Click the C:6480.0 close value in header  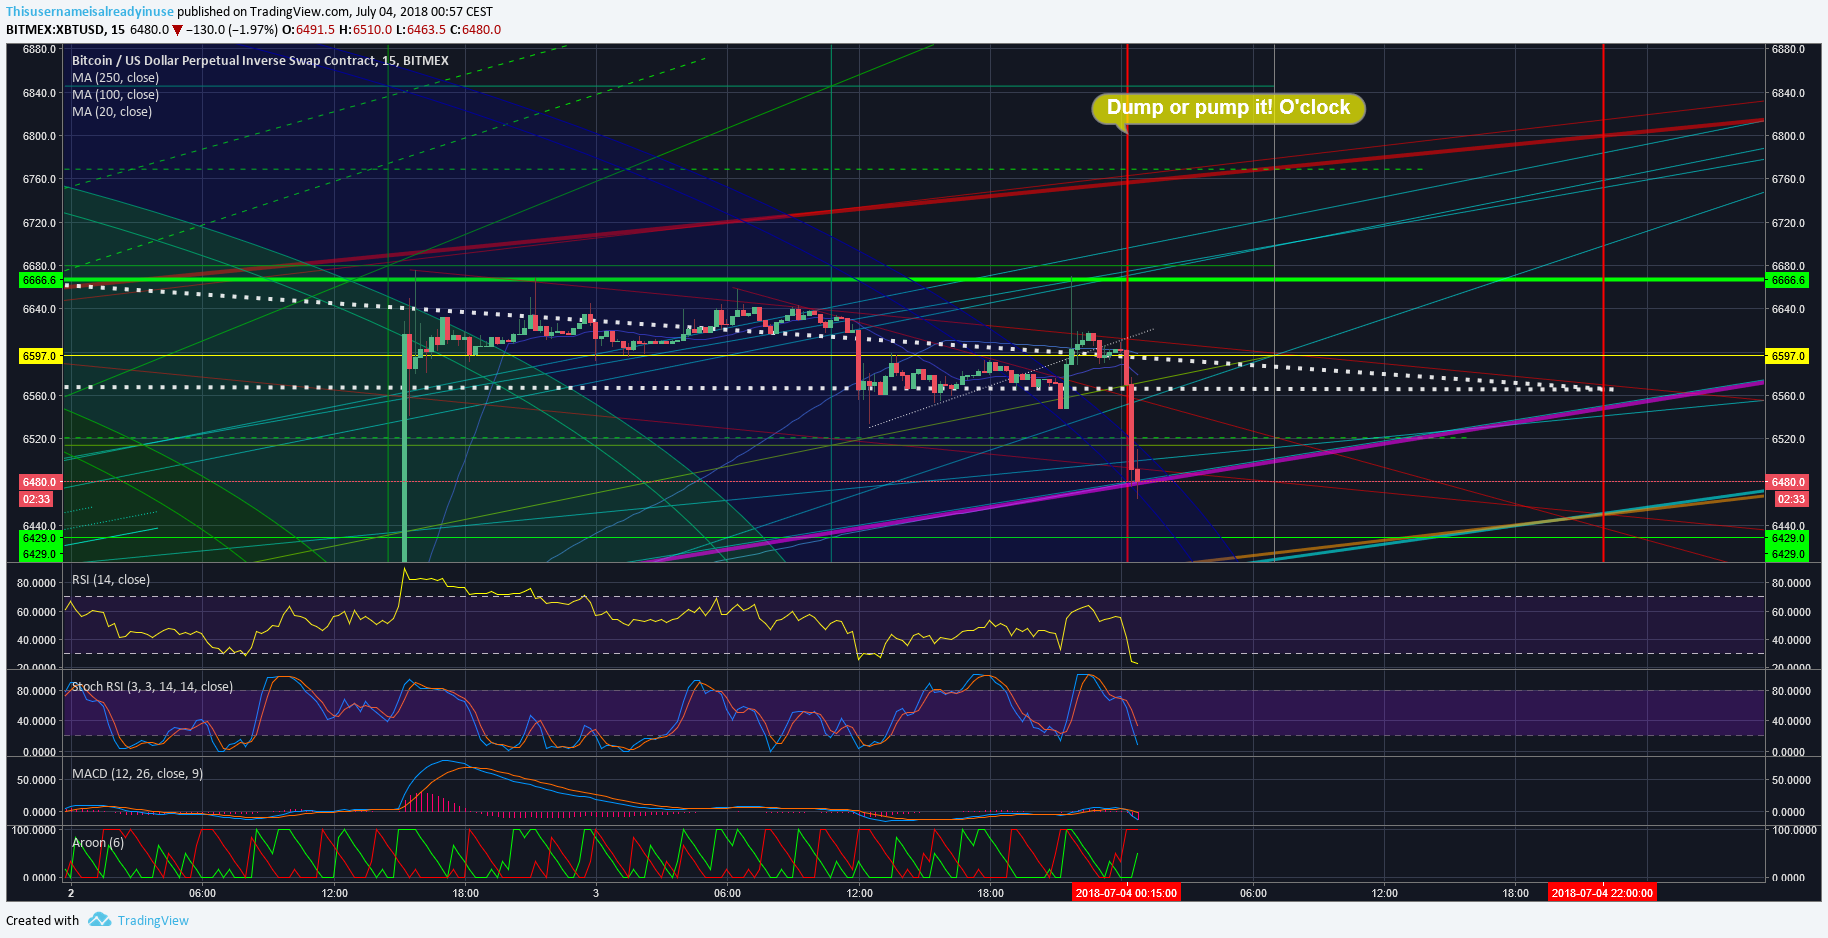click(476, 30)
